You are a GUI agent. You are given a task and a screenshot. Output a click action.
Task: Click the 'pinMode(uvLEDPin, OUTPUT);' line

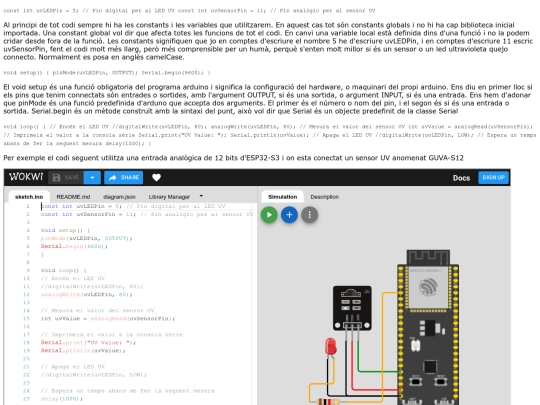pyautogui.click(x=86, y=238)
